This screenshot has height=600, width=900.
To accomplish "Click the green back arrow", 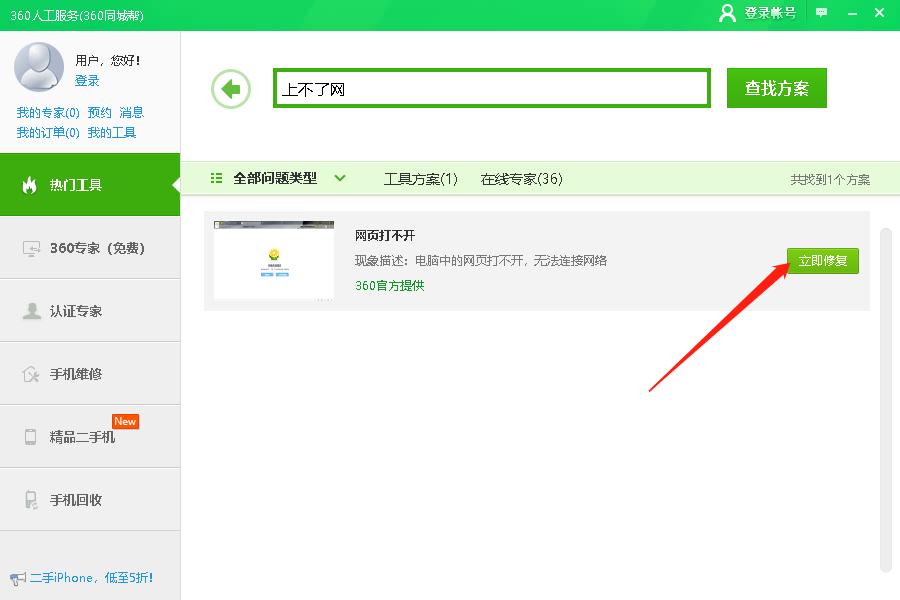I will [x=231, y=88].
